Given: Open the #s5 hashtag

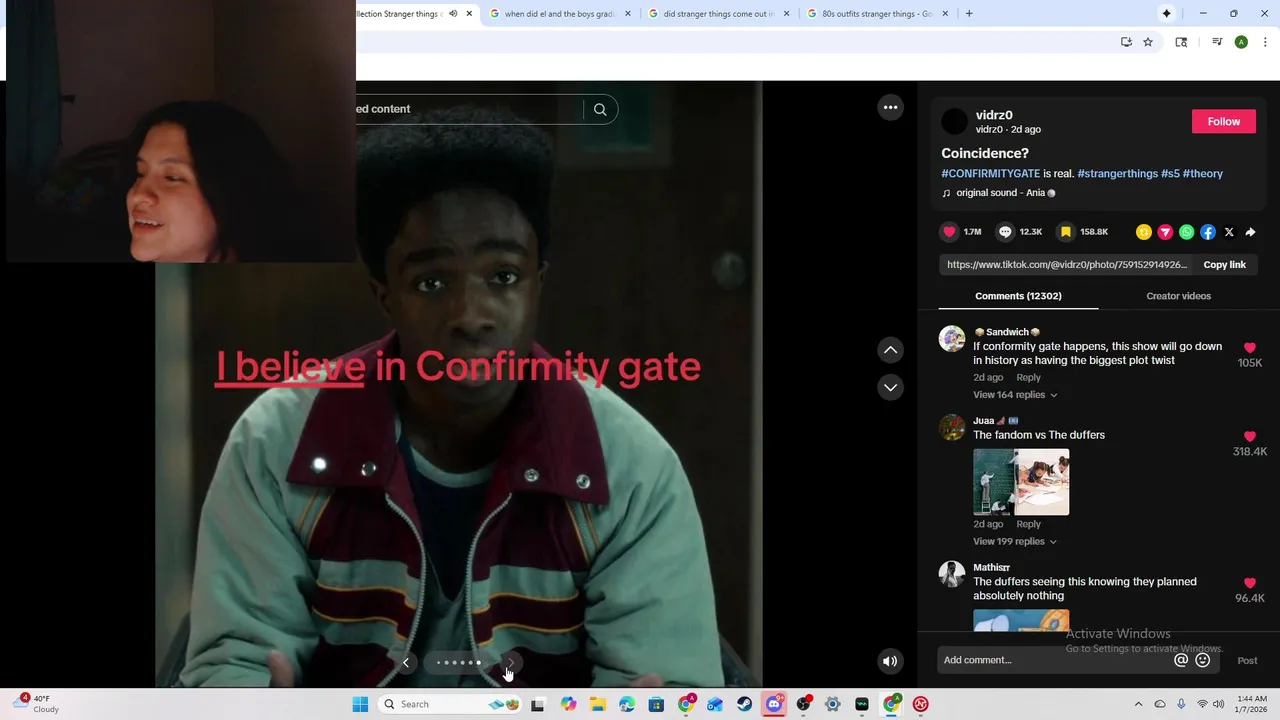Looking at the screenshot, I should pos(1170,174).
